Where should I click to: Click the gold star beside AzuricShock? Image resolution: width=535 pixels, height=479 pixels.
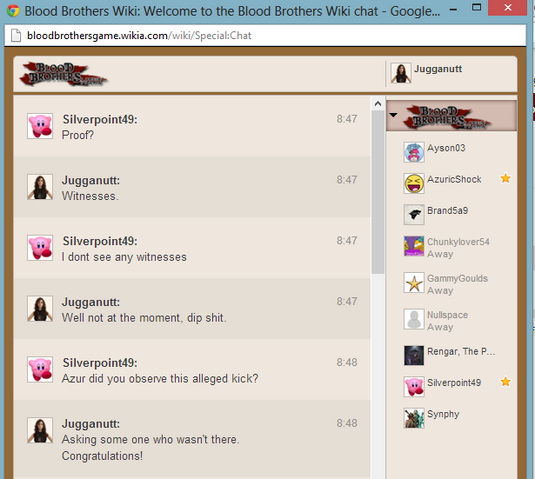505,178
